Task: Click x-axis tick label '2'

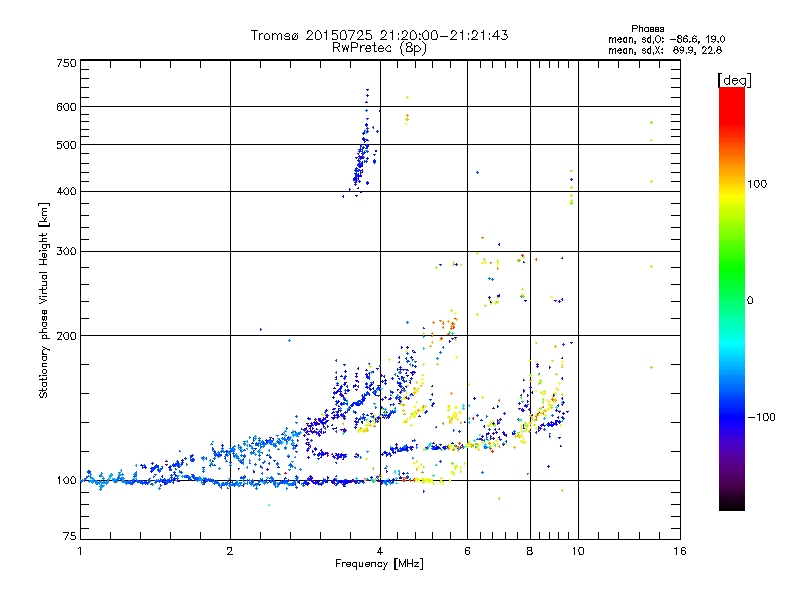Action: tap(230, 551)
